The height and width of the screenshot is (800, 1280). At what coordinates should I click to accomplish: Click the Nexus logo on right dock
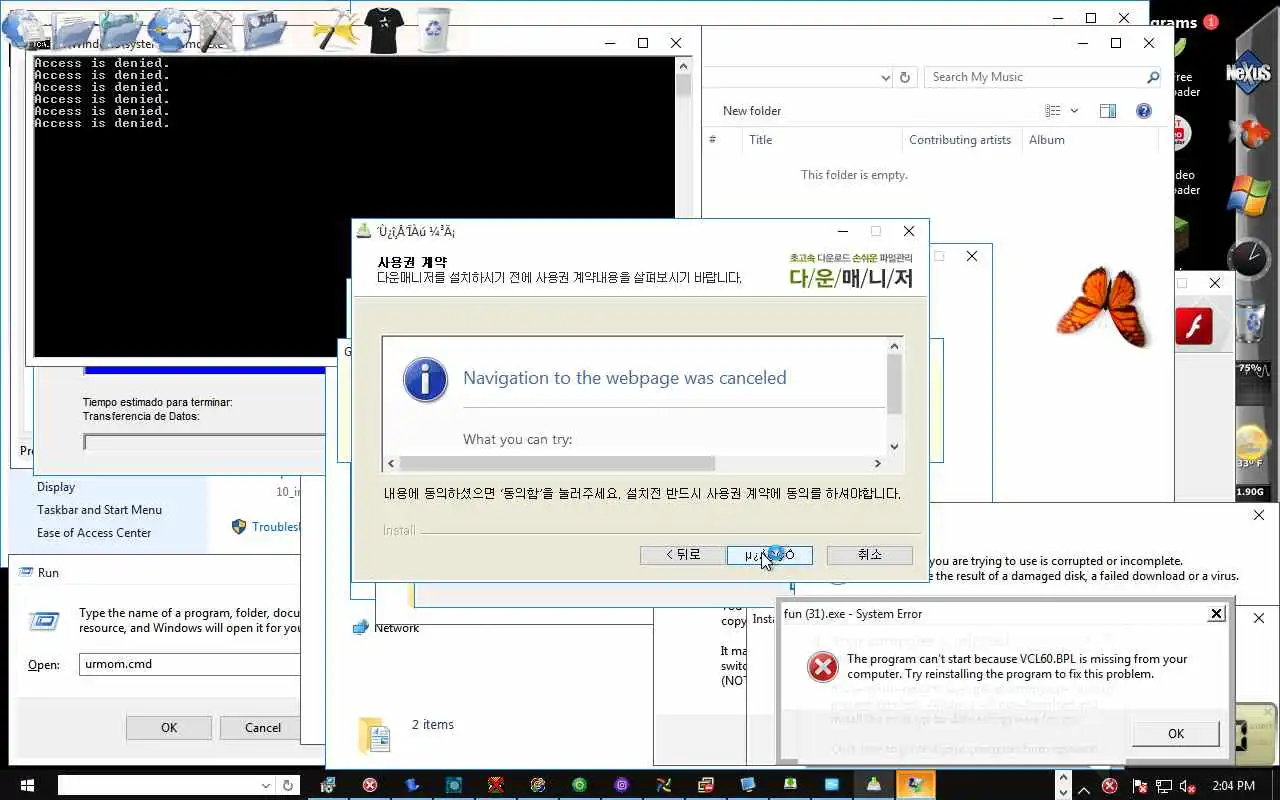point(1248,72)
